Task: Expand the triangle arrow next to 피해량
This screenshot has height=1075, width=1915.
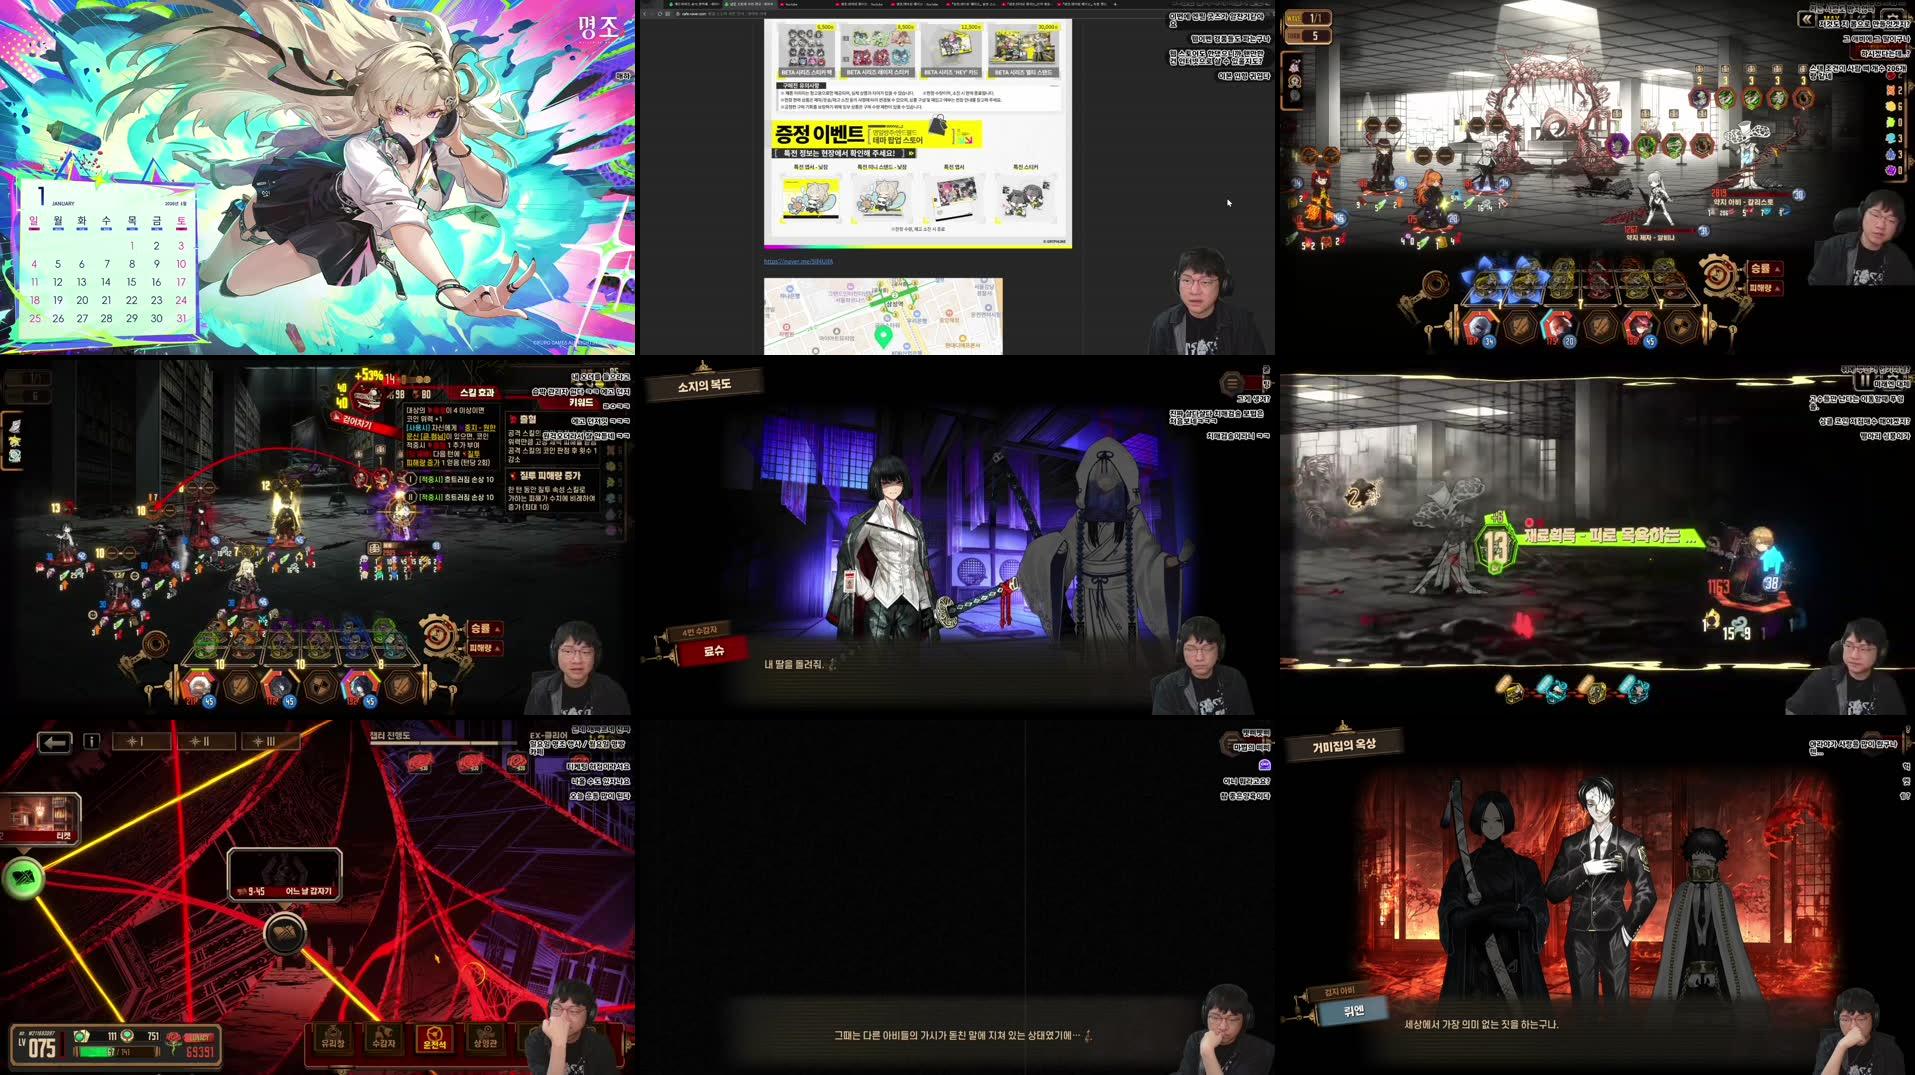Action: 498,647
